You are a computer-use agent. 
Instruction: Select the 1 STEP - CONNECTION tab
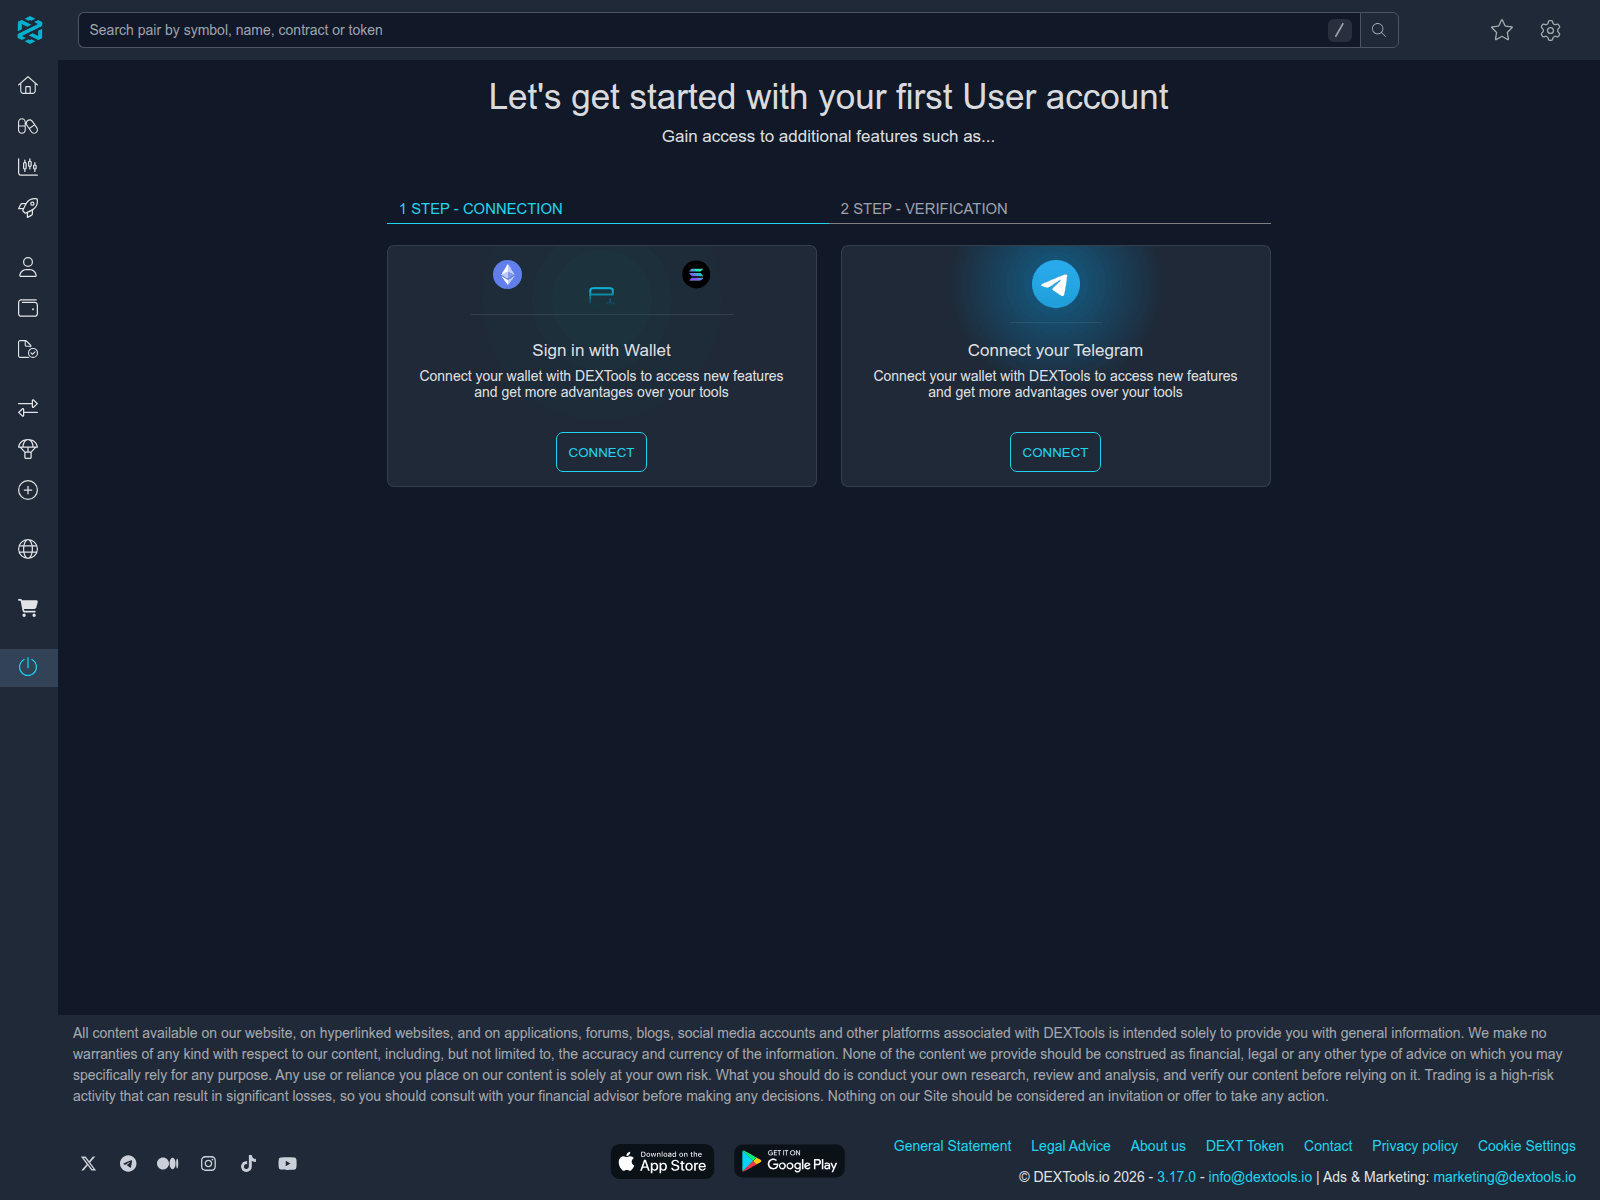[481, 209]
